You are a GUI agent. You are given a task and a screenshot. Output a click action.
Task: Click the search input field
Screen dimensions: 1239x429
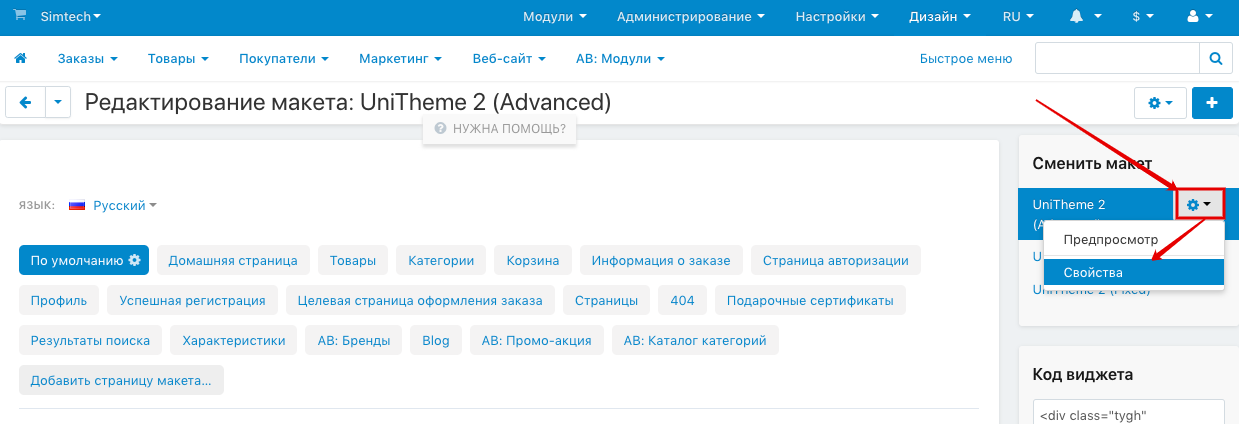(1118, 59)
